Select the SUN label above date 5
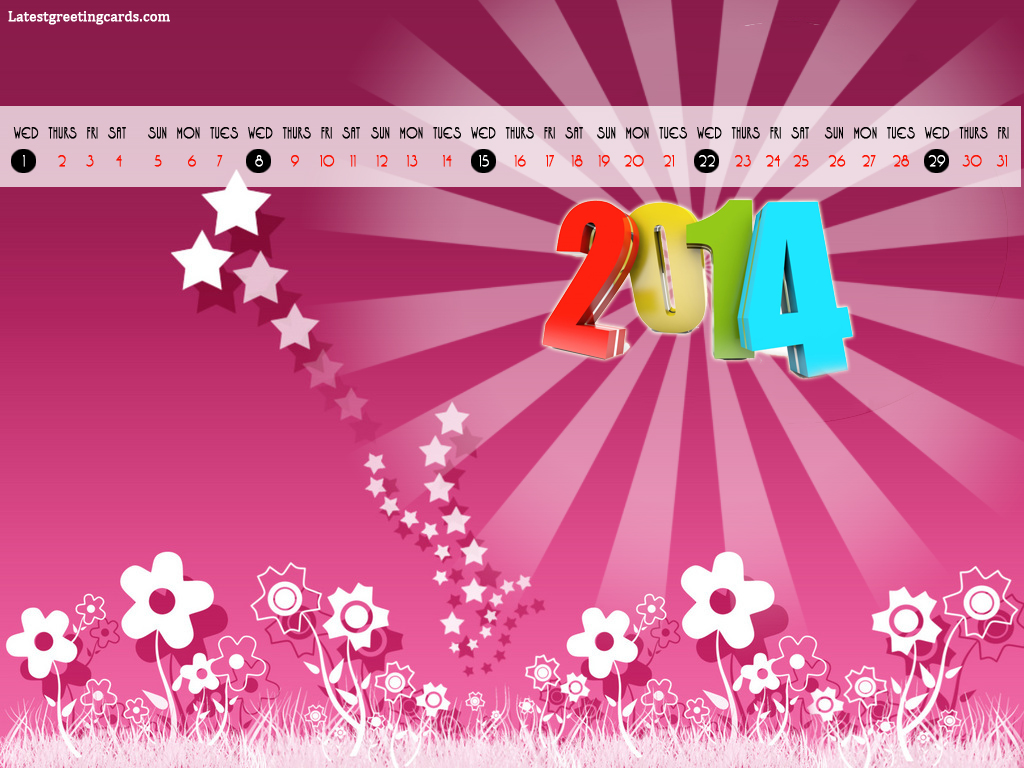This screenshot has height=768, width=1024. click(157, 133)
